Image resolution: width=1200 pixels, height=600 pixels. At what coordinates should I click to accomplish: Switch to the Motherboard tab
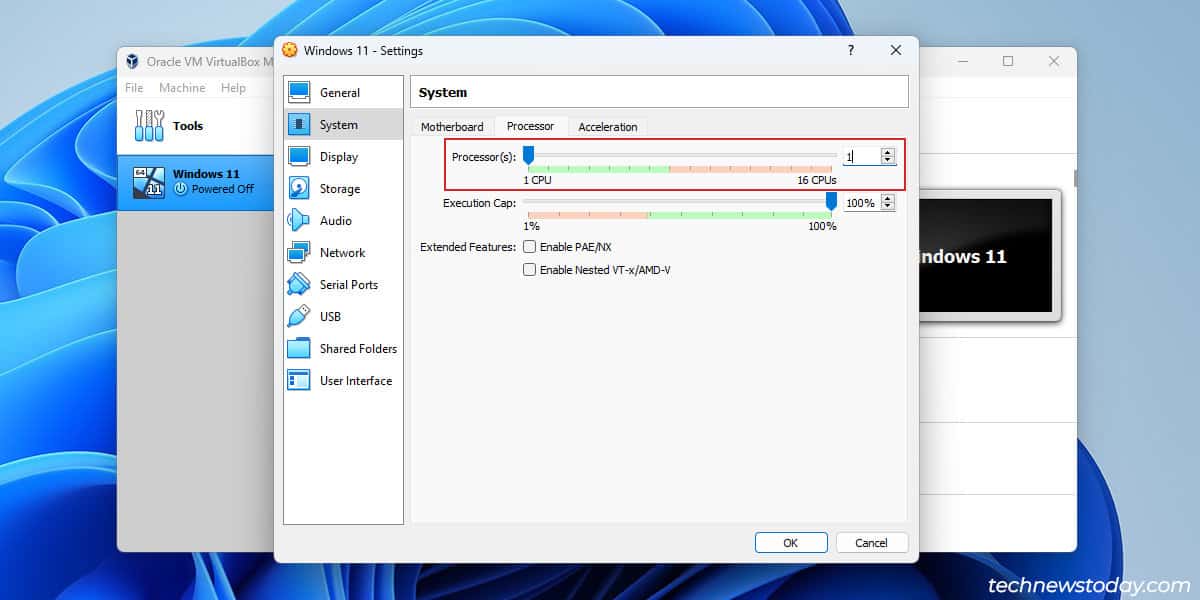(x=452, y=127)
